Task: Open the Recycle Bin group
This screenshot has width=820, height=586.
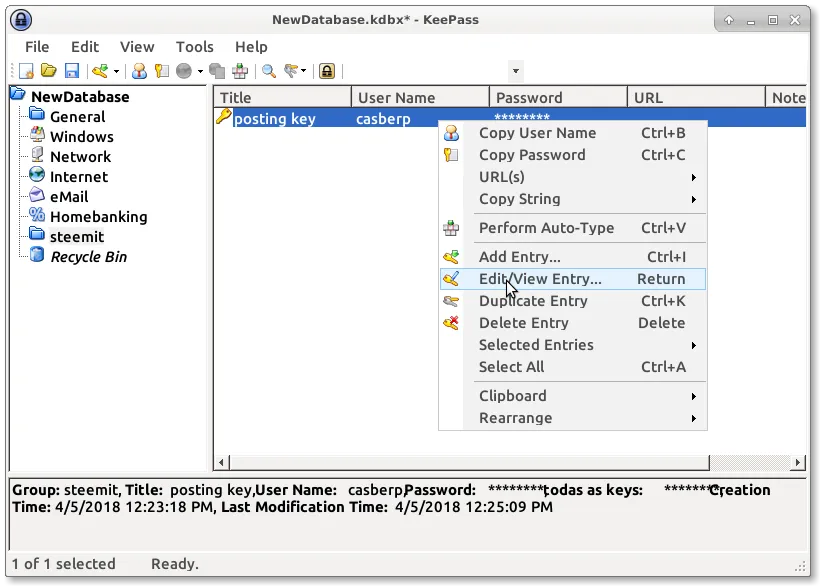Action: [x=88, y=257]
